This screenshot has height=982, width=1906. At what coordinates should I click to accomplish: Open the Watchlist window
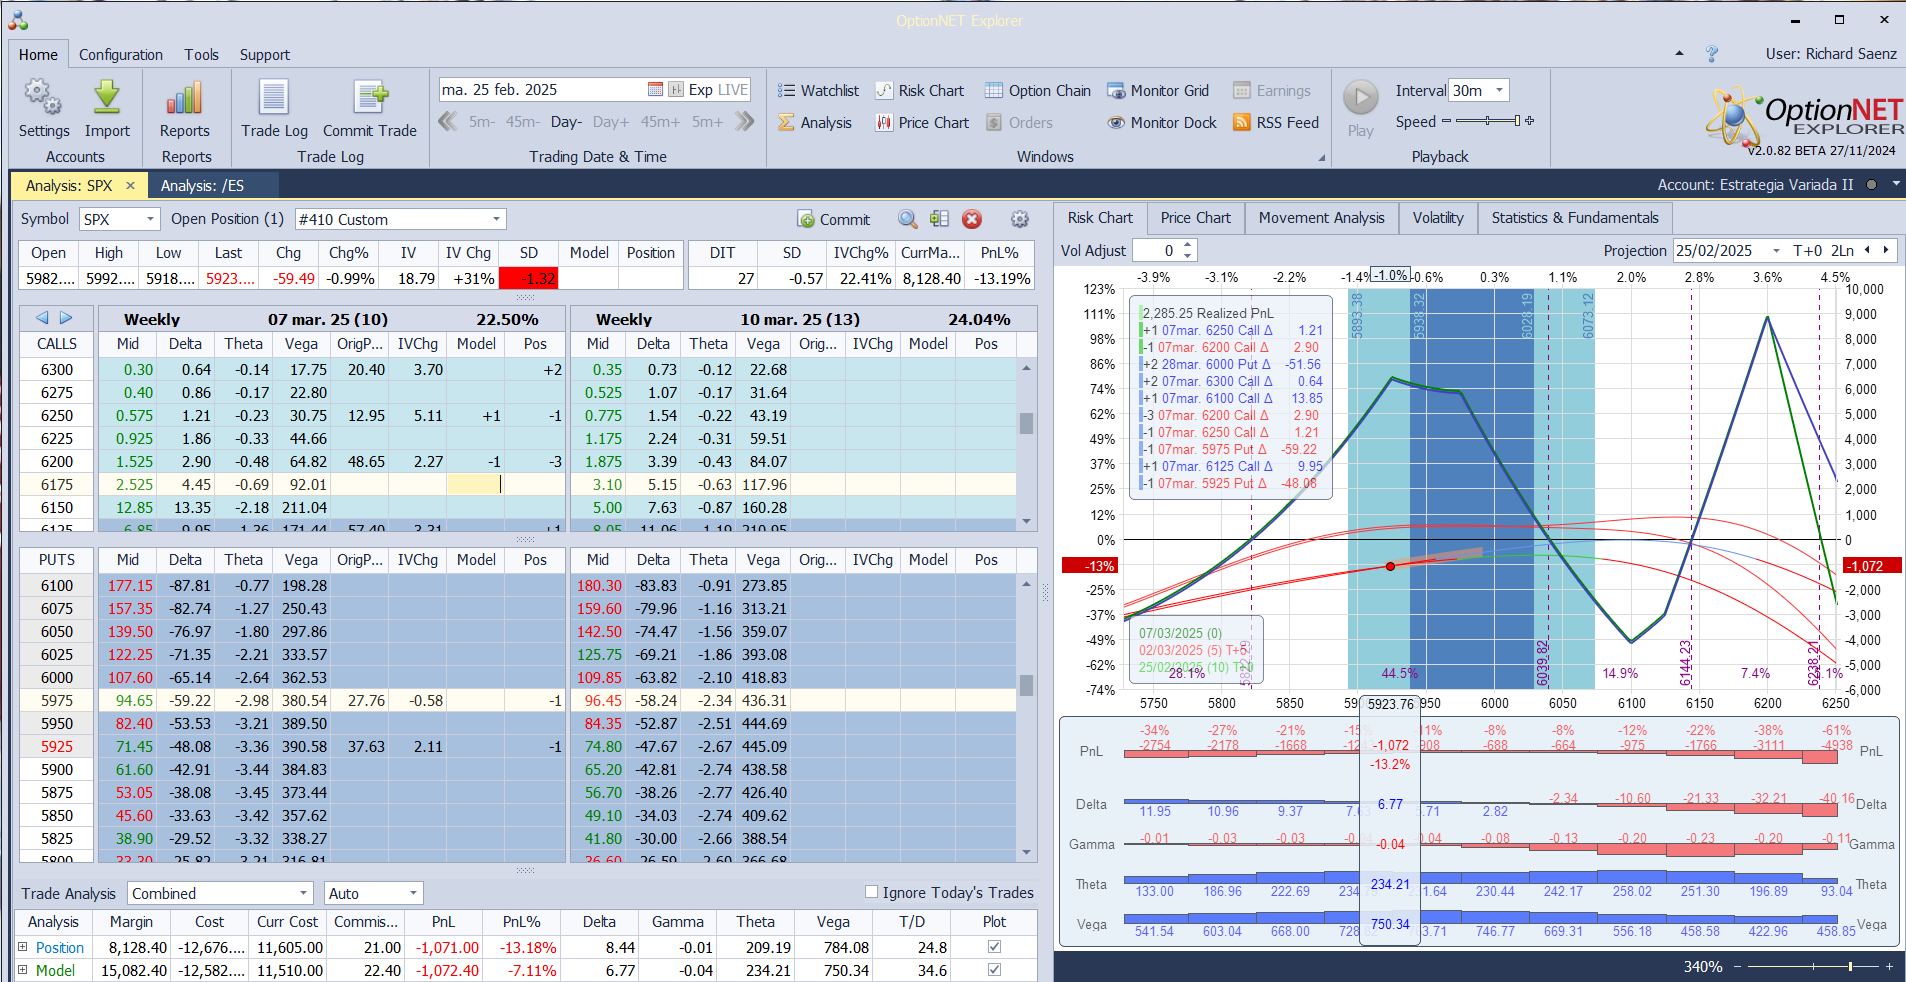[x=818, y=91]
